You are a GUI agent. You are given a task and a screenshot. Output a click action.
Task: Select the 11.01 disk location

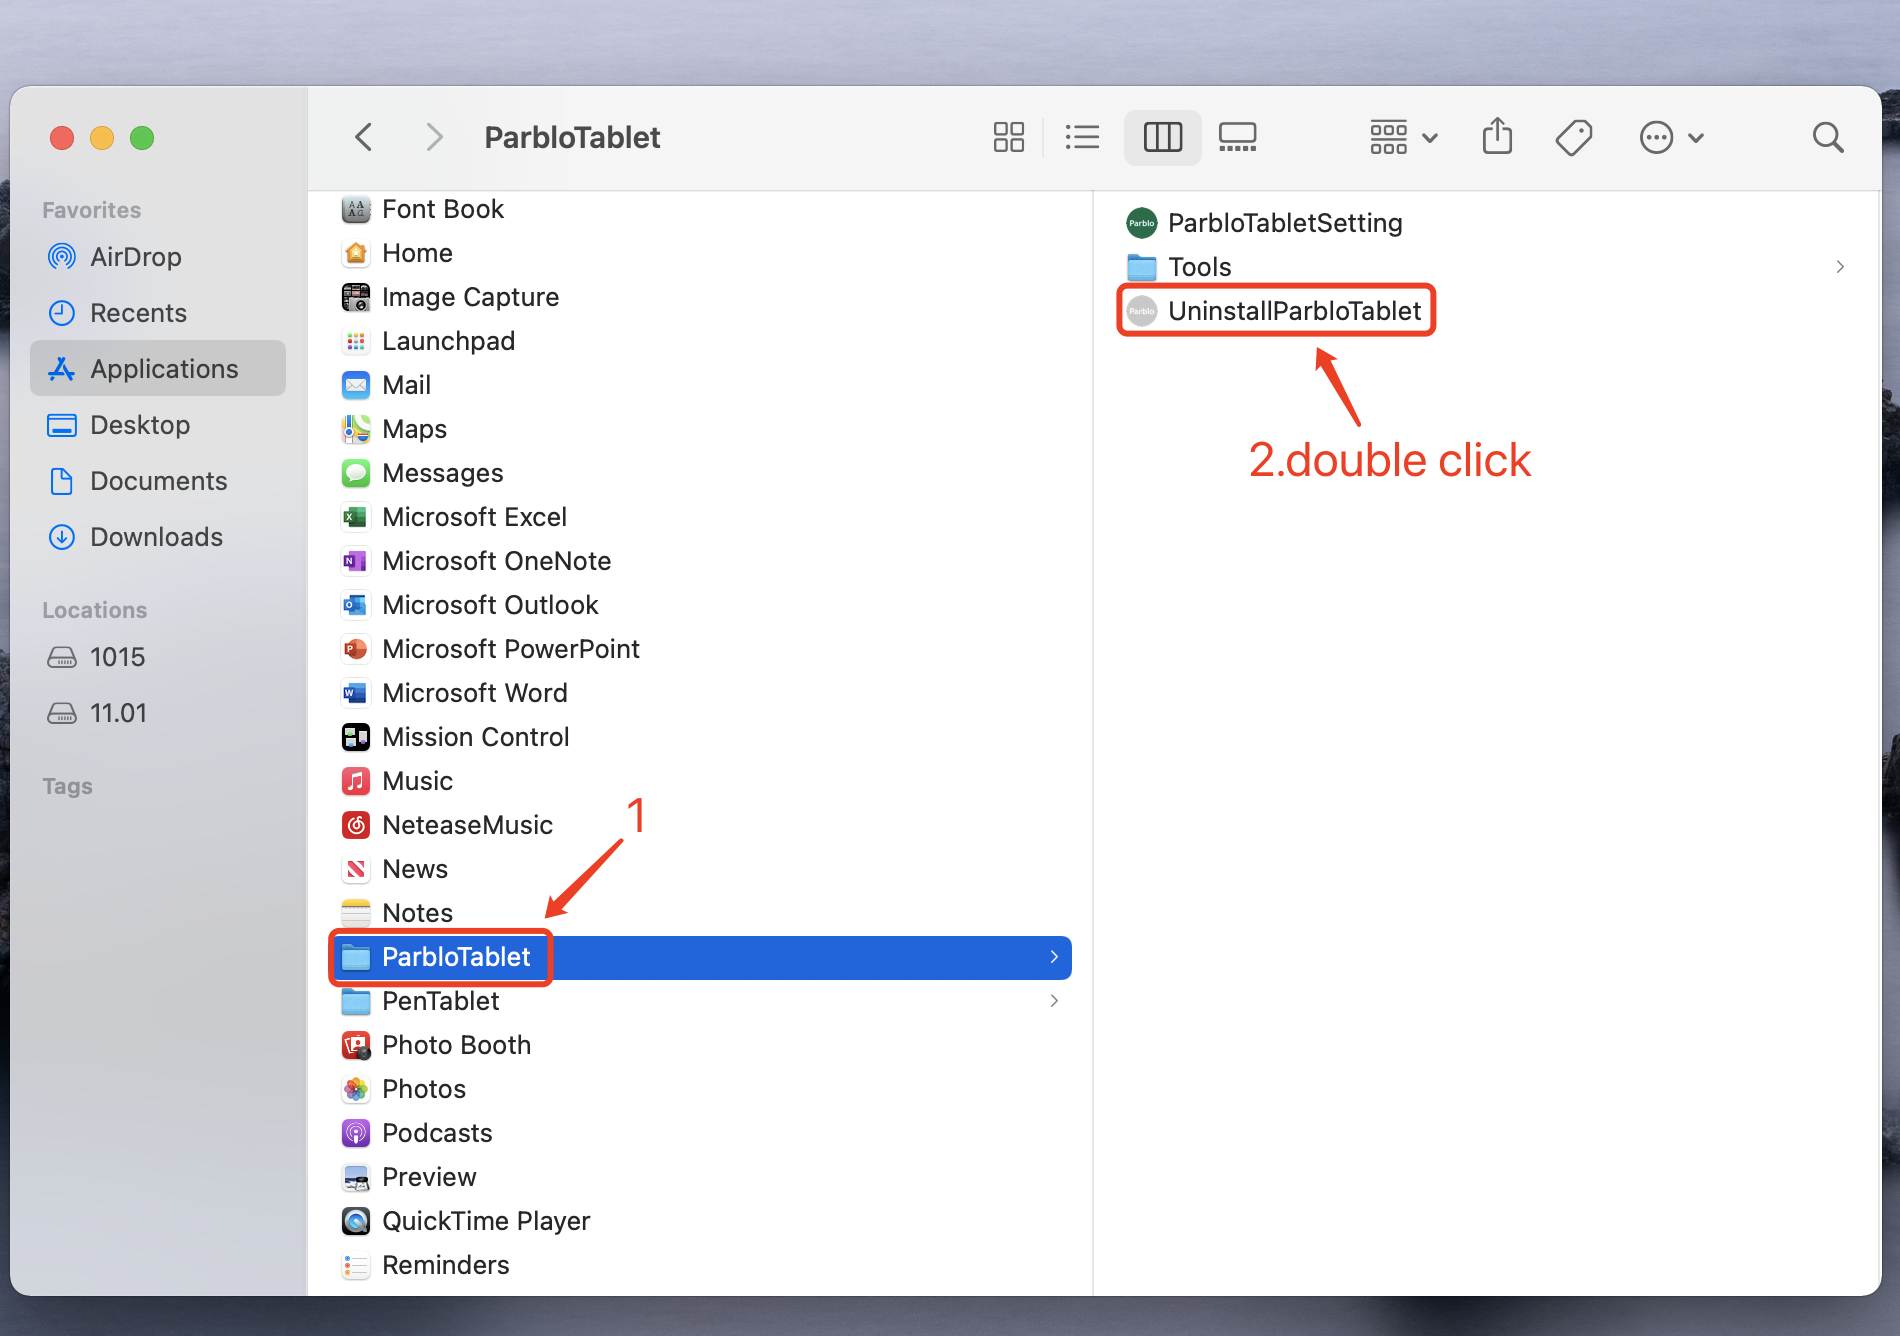point(158,713)
